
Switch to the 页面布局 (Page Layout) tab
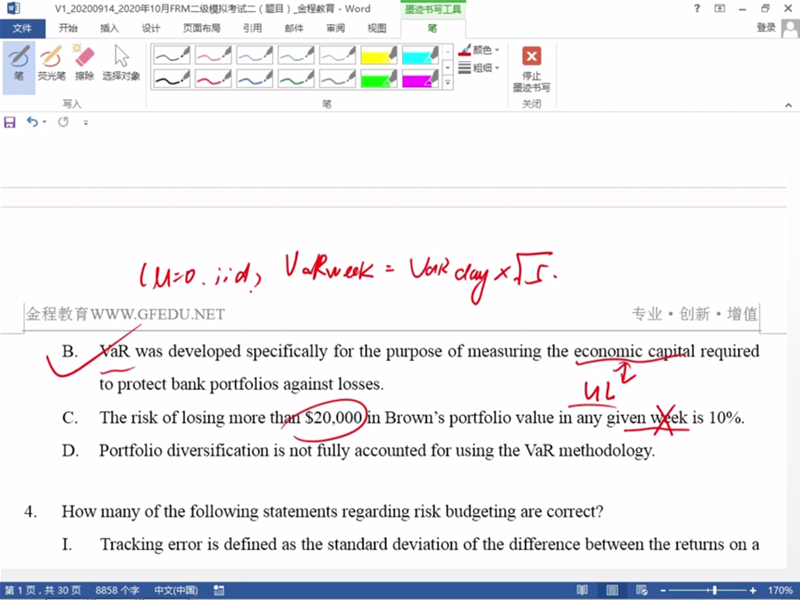tap(201, 28)
